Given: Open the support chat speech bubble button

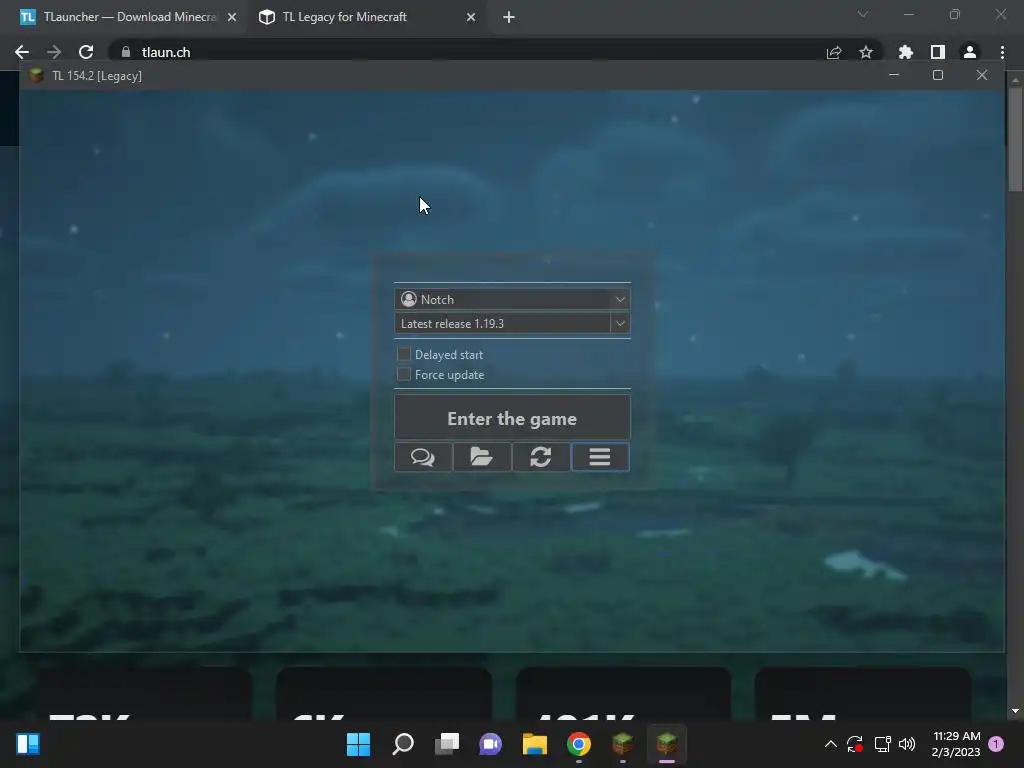Looking at the screenshot, I should click(x=423, y=457).
